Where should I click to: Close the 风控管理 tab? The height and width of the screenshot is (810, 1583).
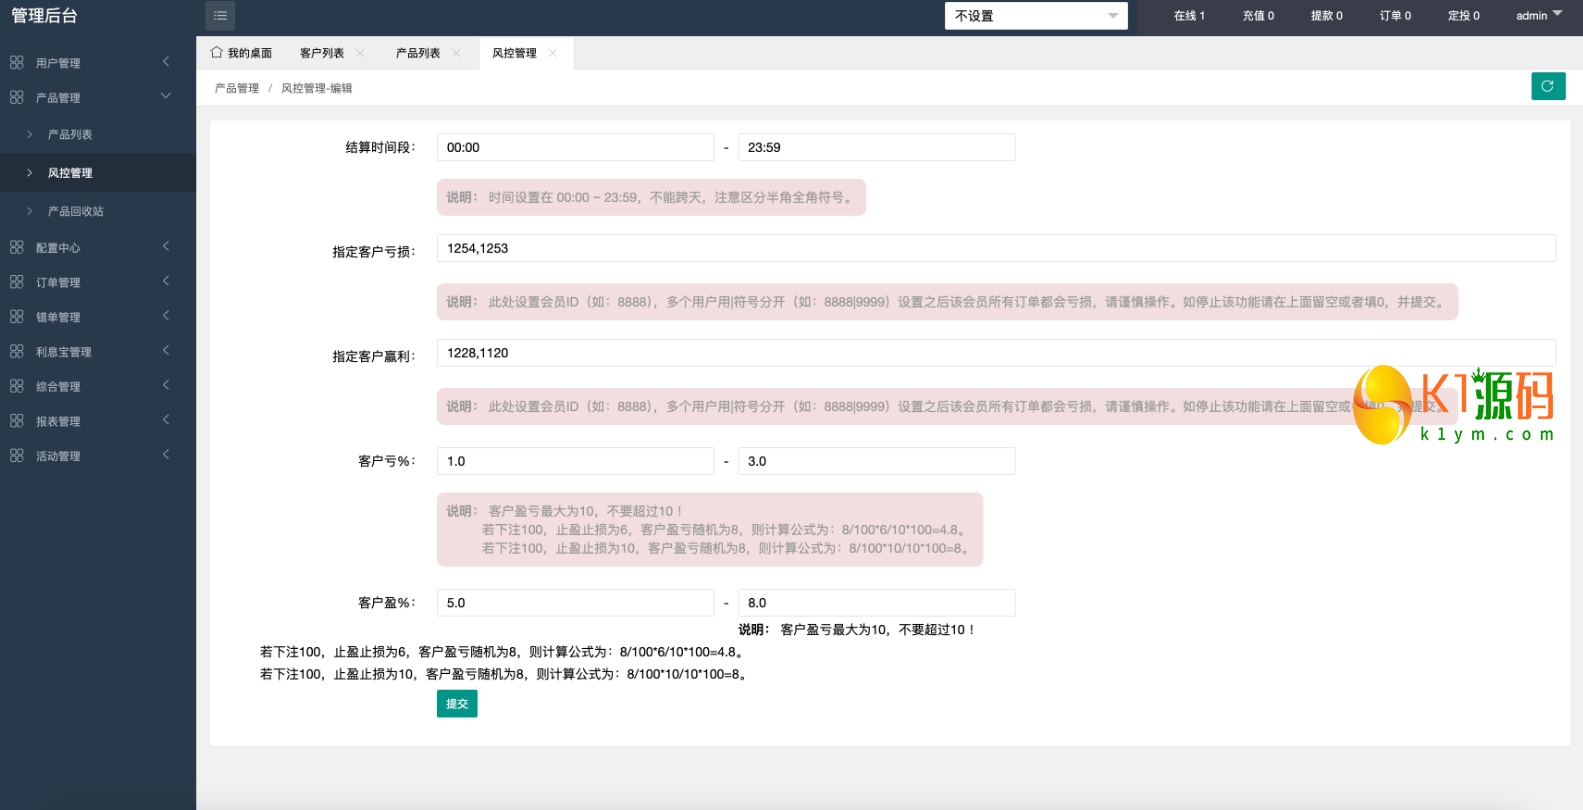(x=552, y=53)
